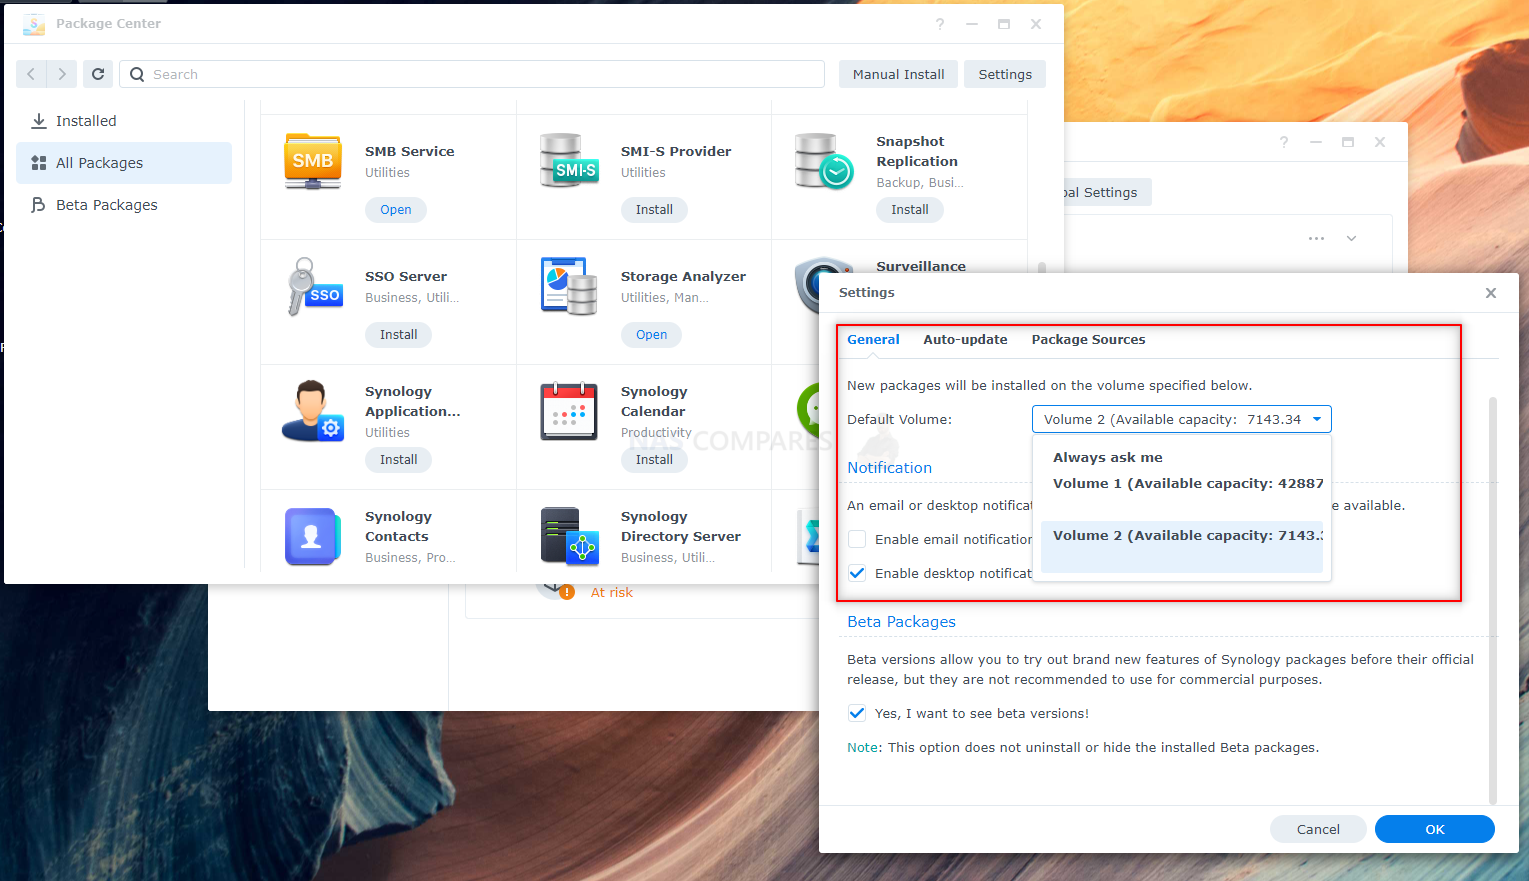
Task: Click the Manual Install button
Action: point(898,74)
